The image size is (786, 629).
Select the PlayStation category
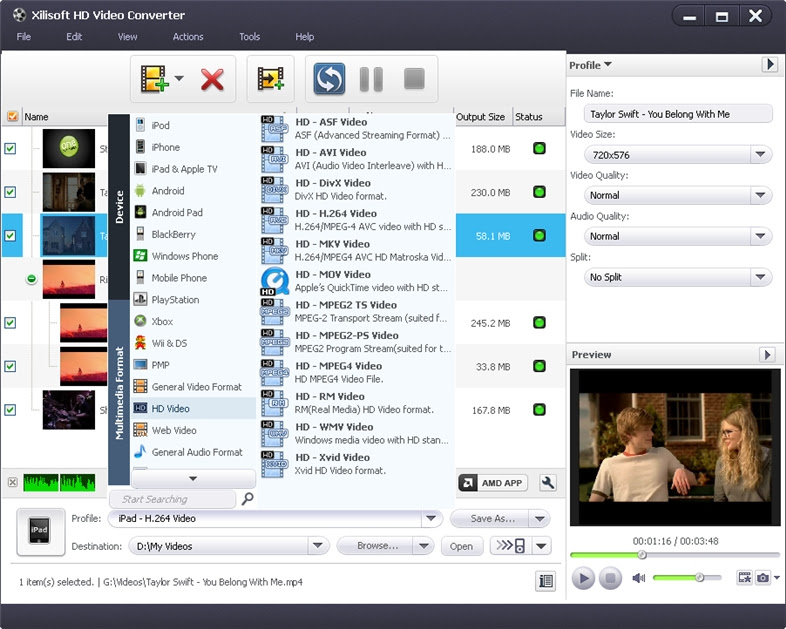193,300
